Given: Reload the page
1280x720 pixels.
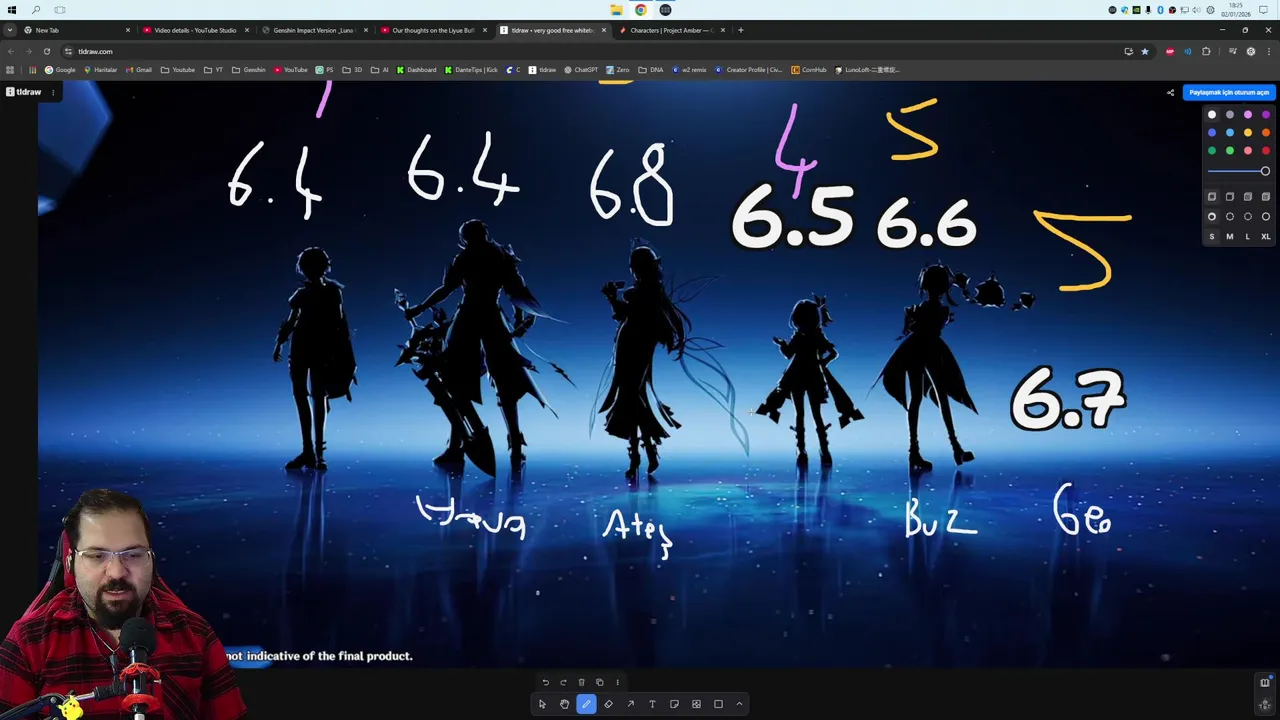Looking at the screenshot, I should coord(46,51).
